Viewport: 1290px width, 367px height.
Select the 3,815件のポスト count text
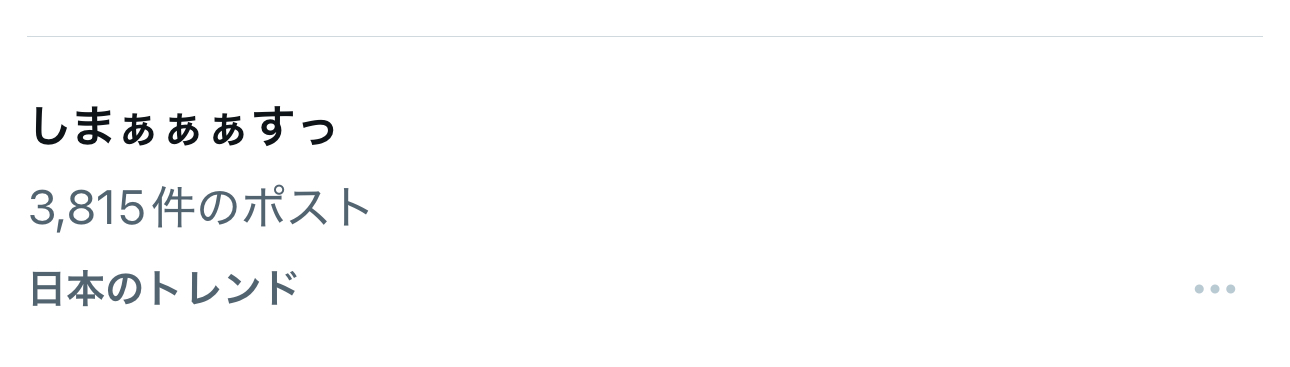point(201,208)
